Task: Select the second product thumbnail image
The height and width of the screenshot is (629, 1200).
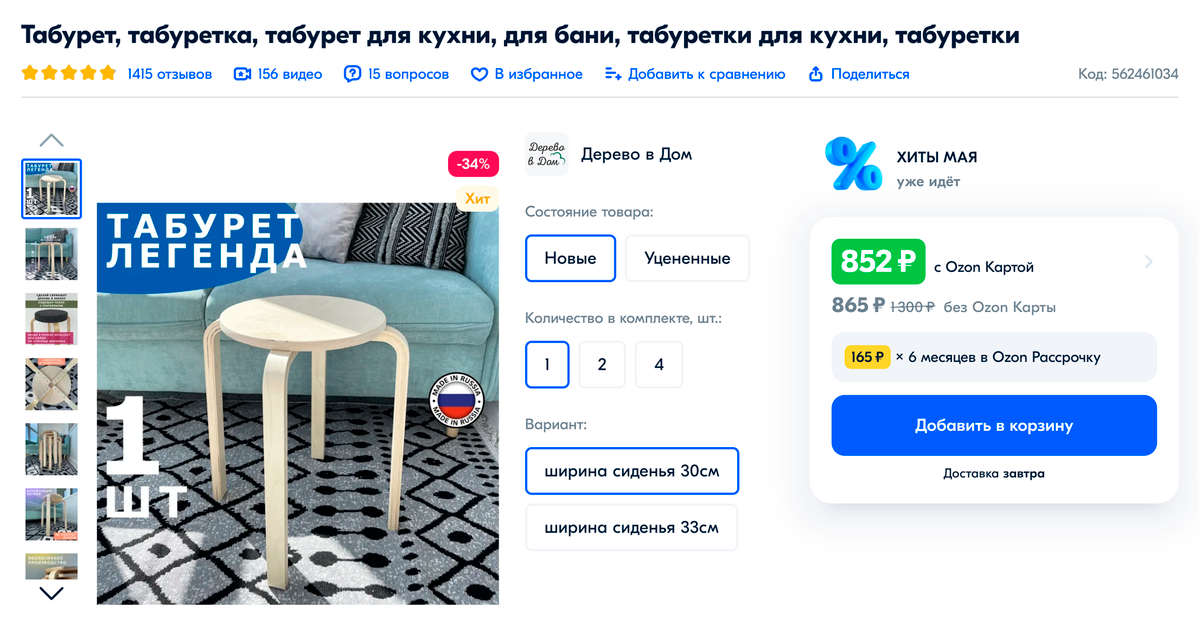Action: coord(51,254)
